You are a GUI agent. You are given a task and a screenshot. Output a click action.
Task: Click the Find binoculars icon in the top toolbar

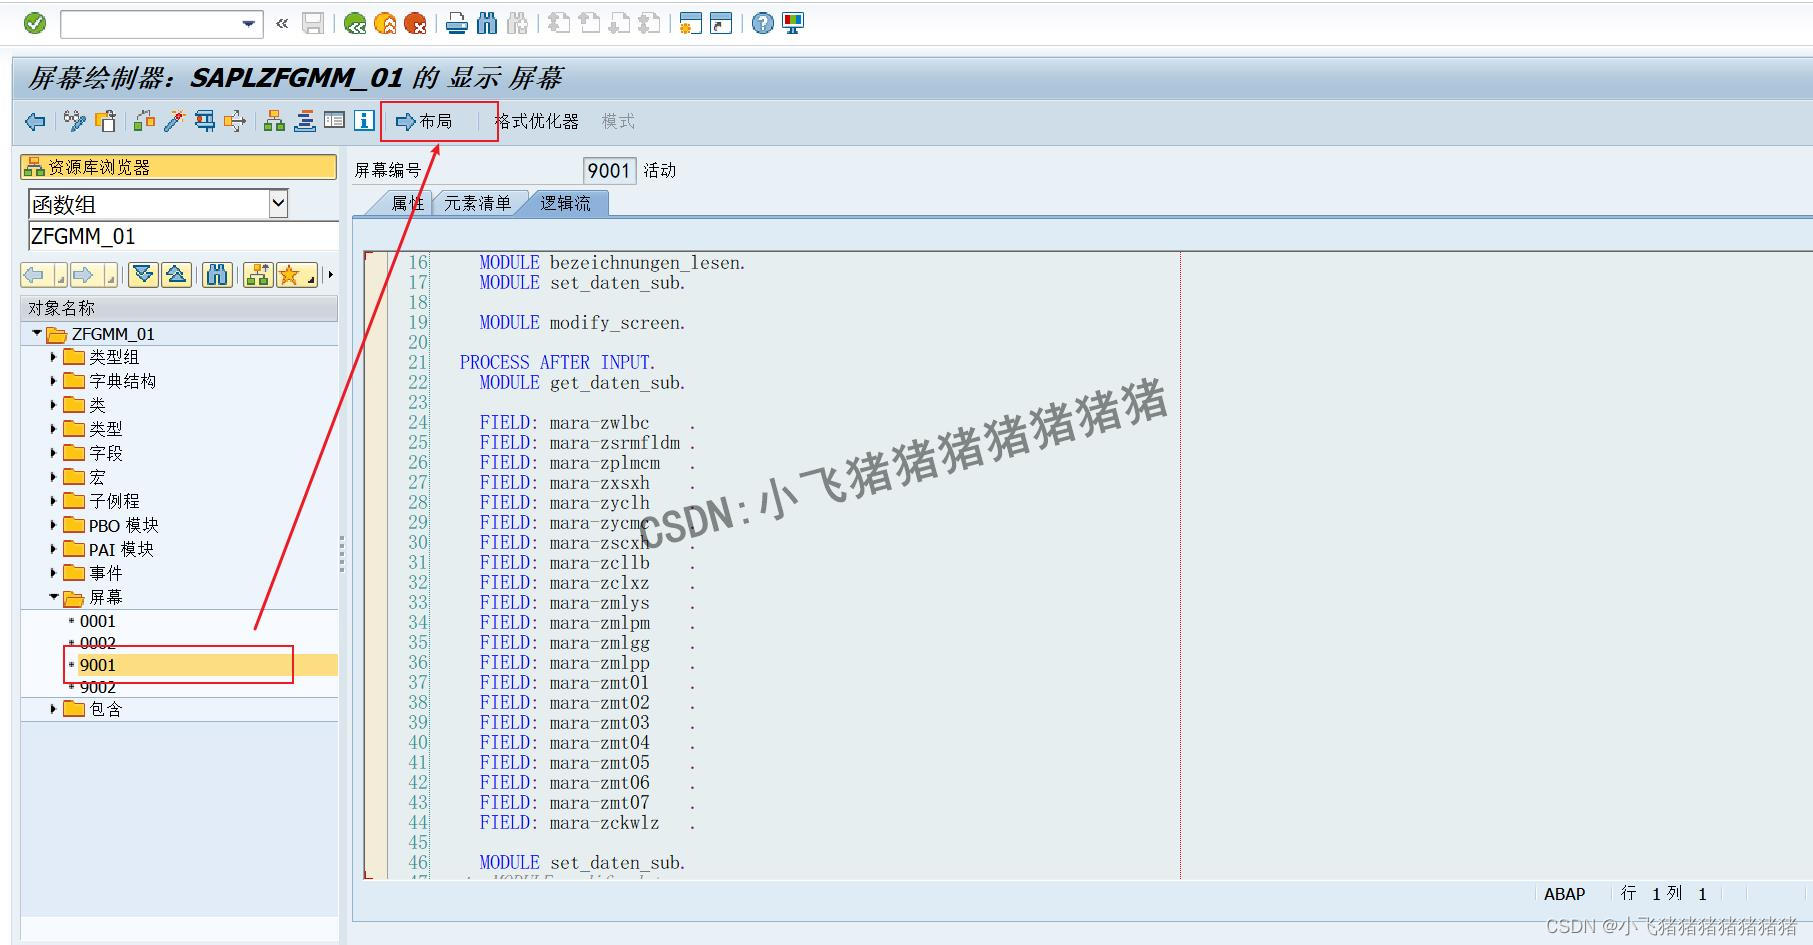(x=487, y=23)
